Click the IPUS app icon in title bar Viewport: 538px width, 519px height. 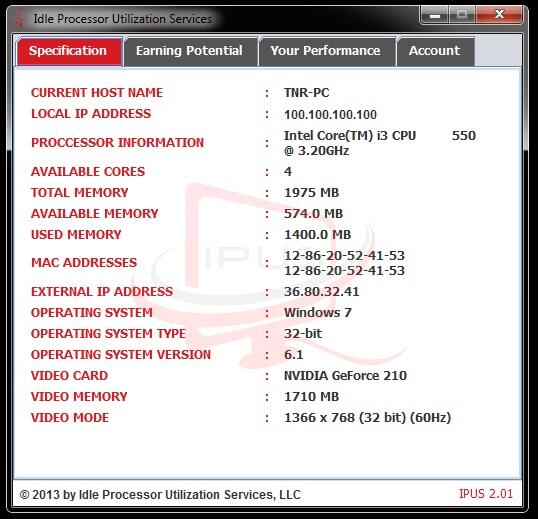point(20,19)
